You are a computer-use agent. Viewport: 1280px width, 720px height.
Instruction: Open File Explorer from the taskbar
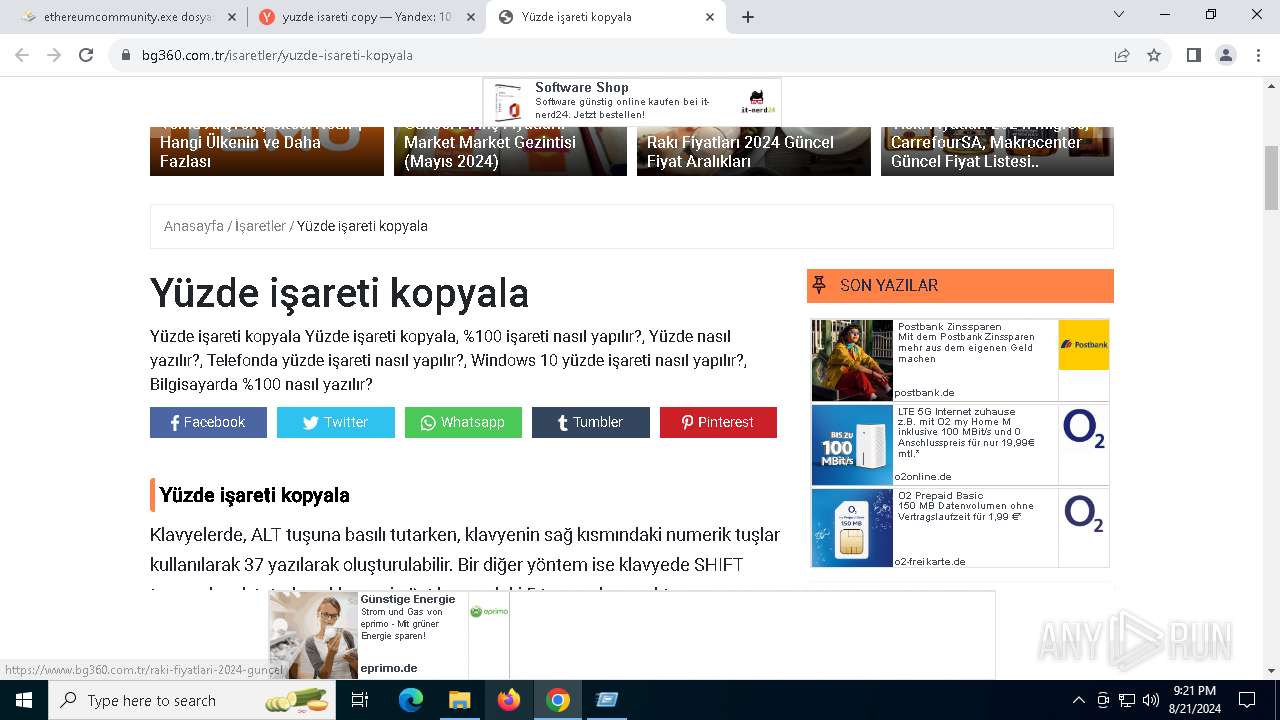(x=459, y=700)
